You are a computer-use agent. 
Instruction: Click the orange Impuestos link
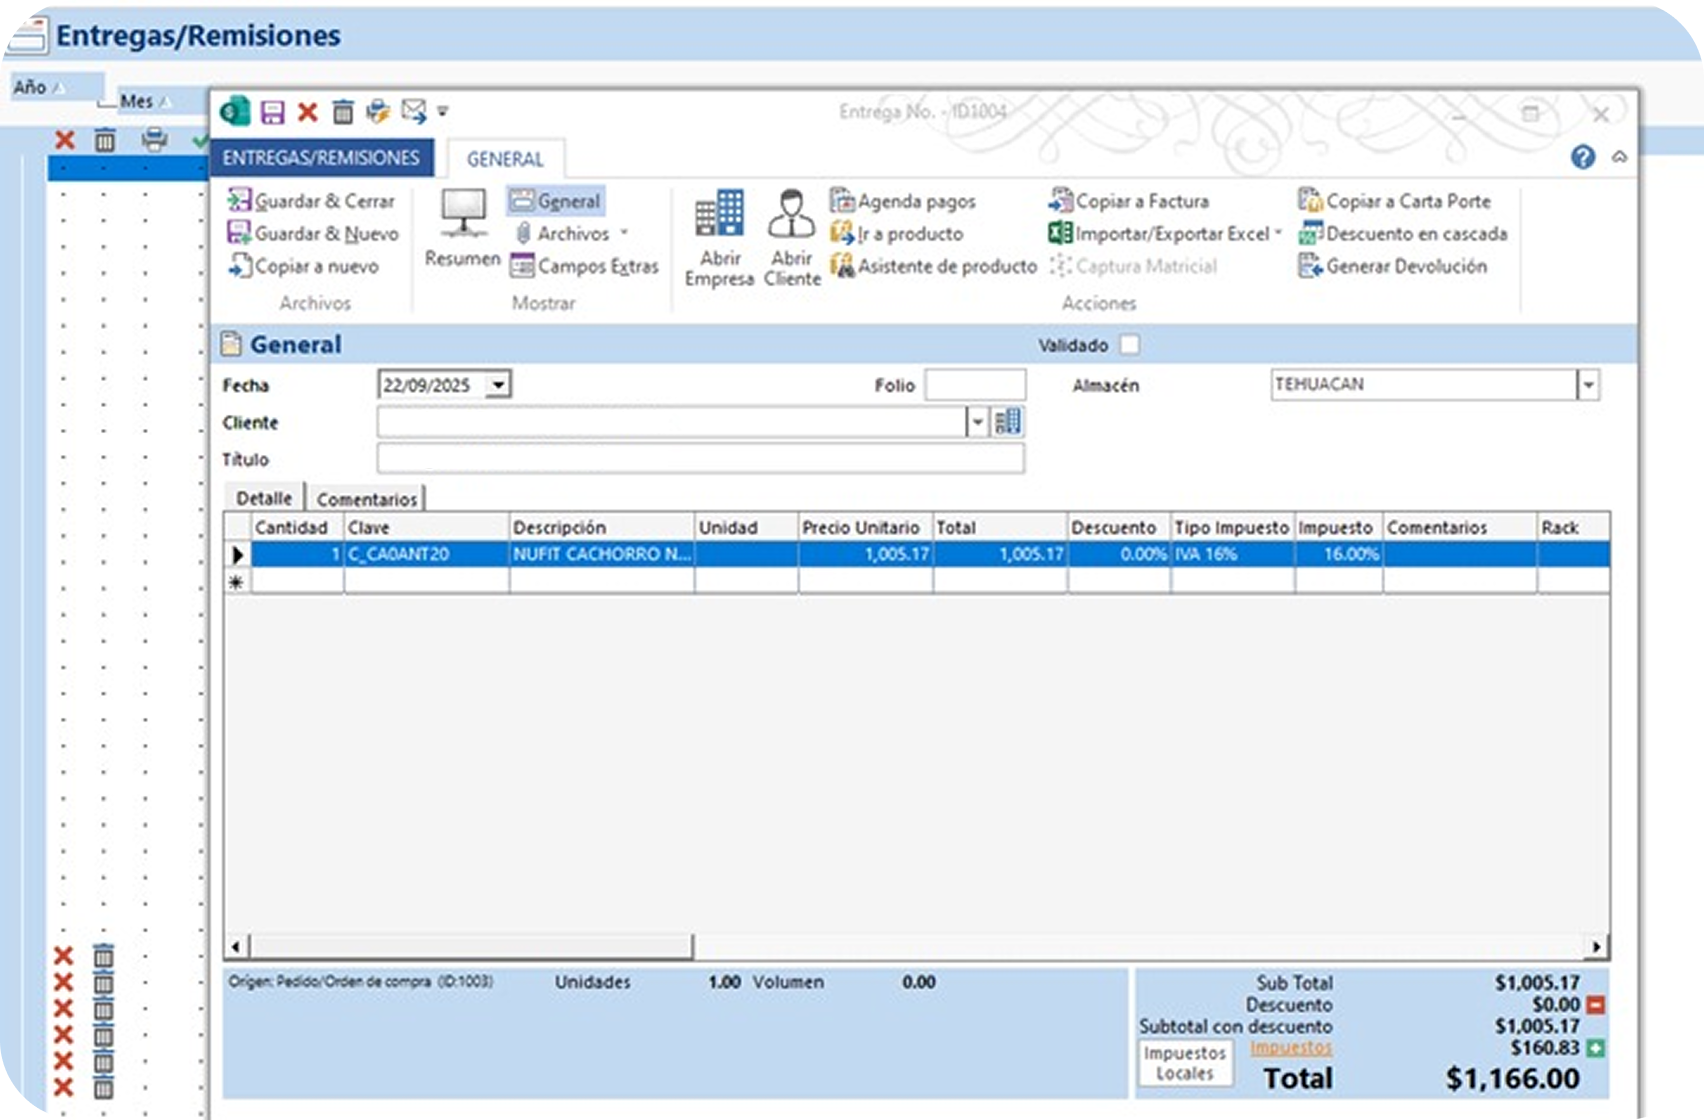click(x=1290, y=1048)
